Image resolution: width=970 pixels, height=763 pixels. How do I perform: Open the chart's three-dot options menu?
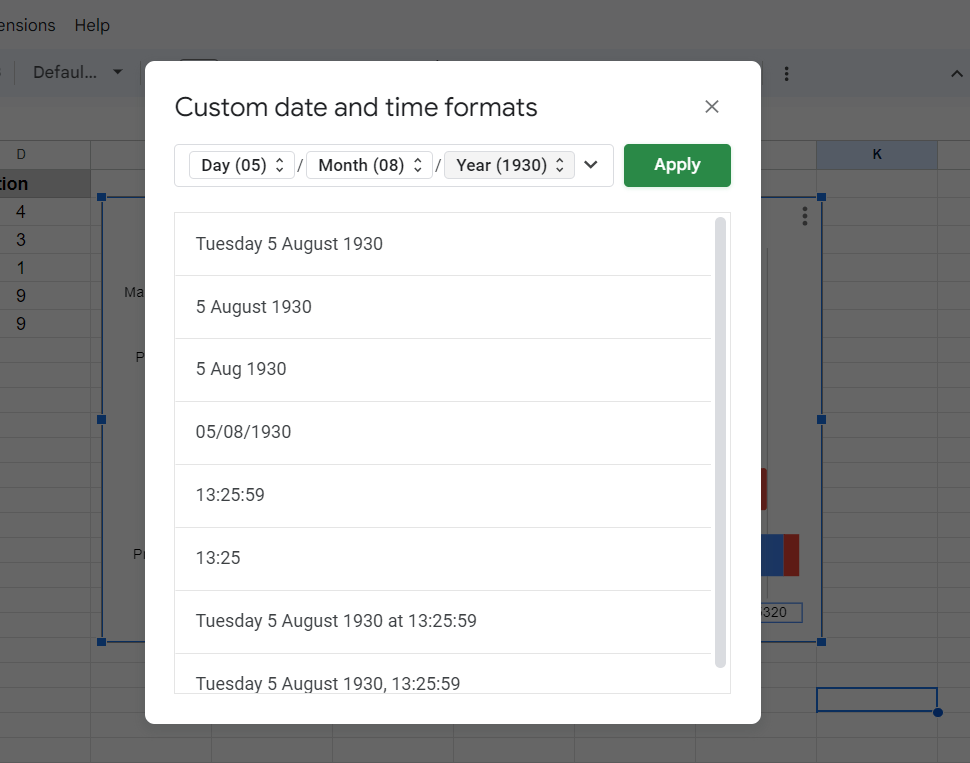(805, 216)
